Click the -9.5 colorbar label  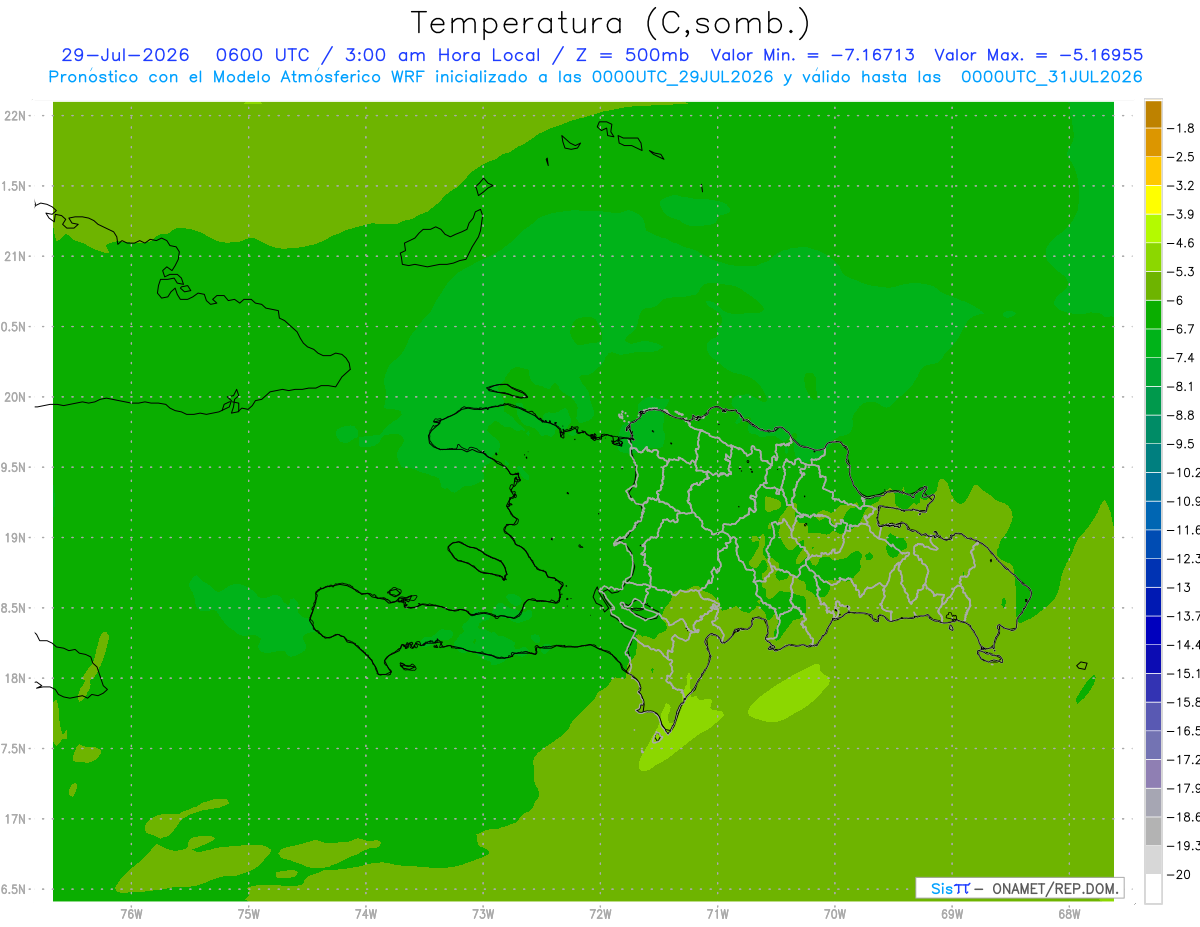[1181, 444]
